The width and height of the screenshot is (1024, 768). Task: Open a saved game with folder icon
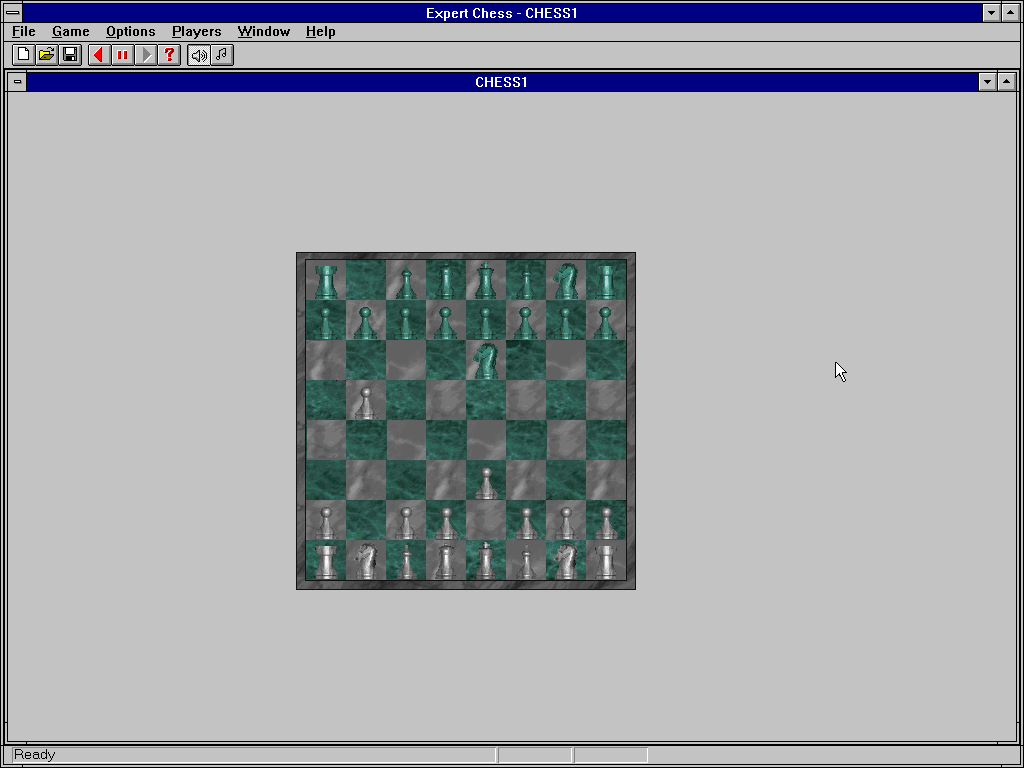46,55
